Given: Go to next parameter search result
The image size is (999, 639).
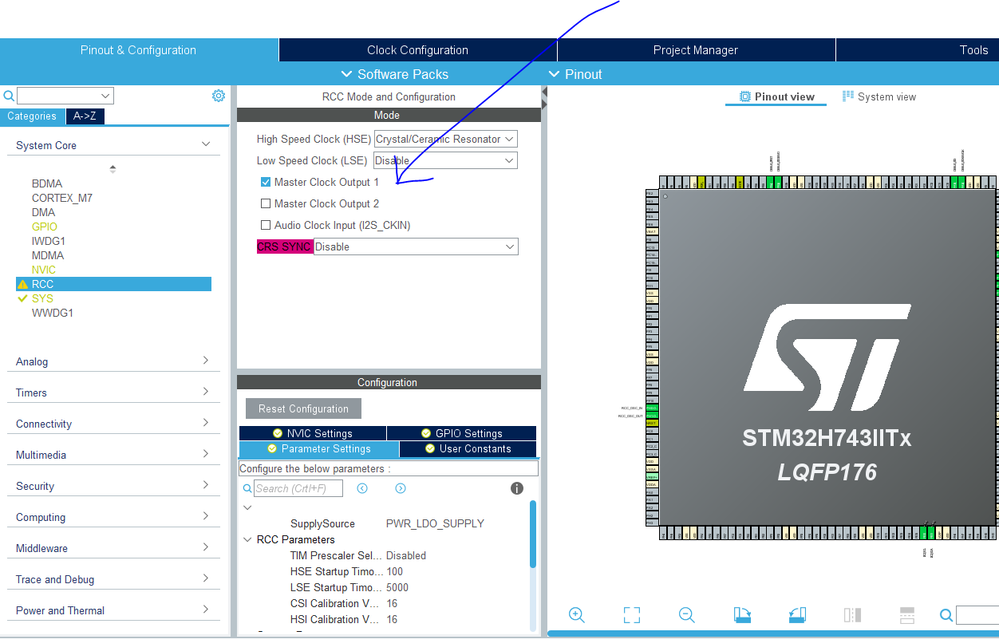Looking at the screenshot, I should (x=401, y=488).
